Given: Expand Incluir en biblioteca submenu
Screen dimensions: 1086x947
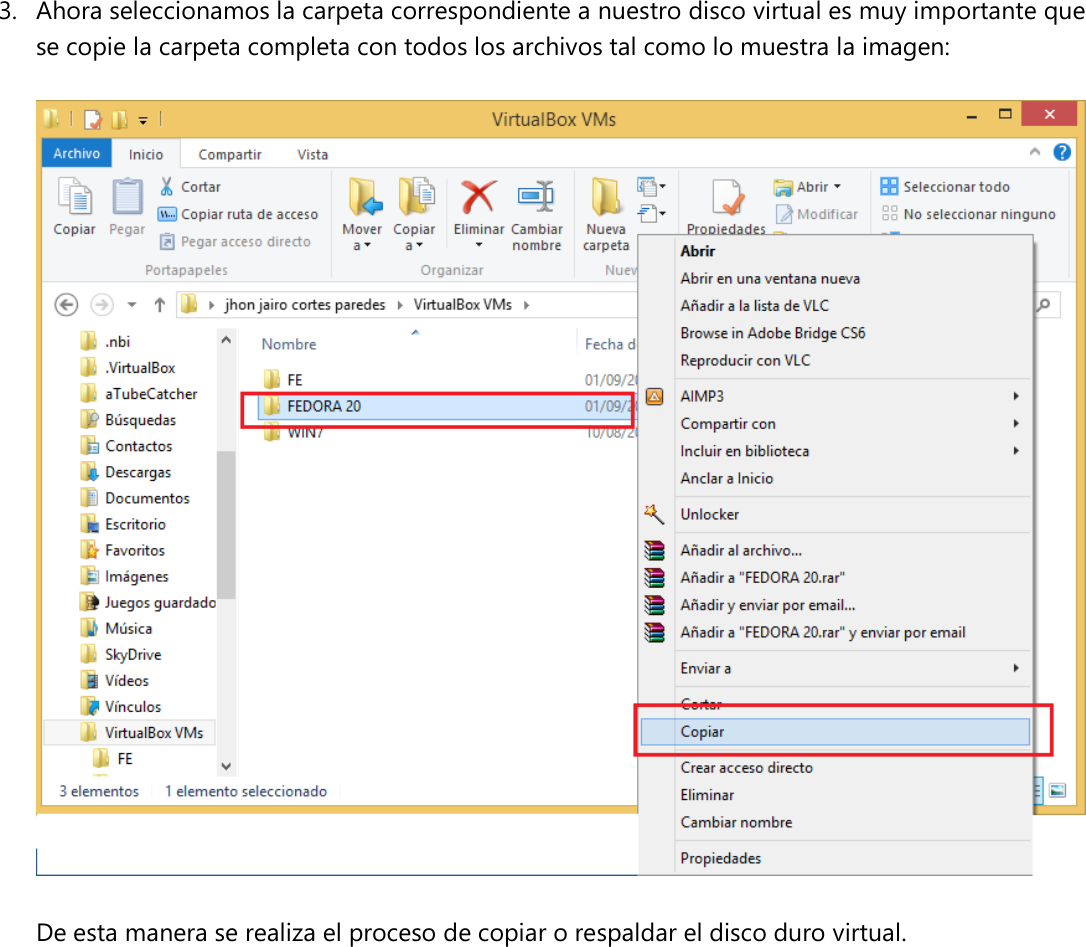Looking at the screenshot, I should pos(835,451).
